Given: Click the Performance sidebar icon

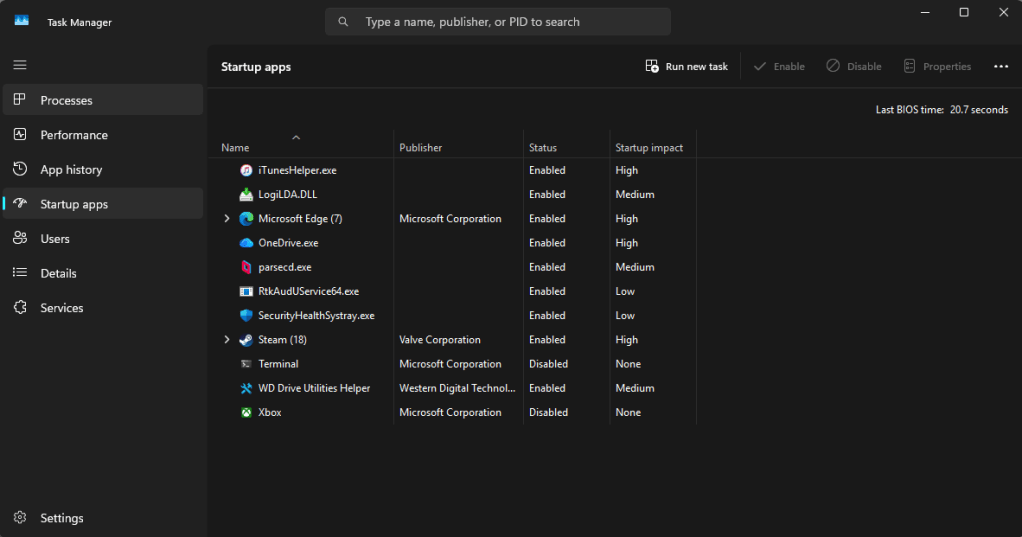Looking at the screenshot, I should point(20,134).
